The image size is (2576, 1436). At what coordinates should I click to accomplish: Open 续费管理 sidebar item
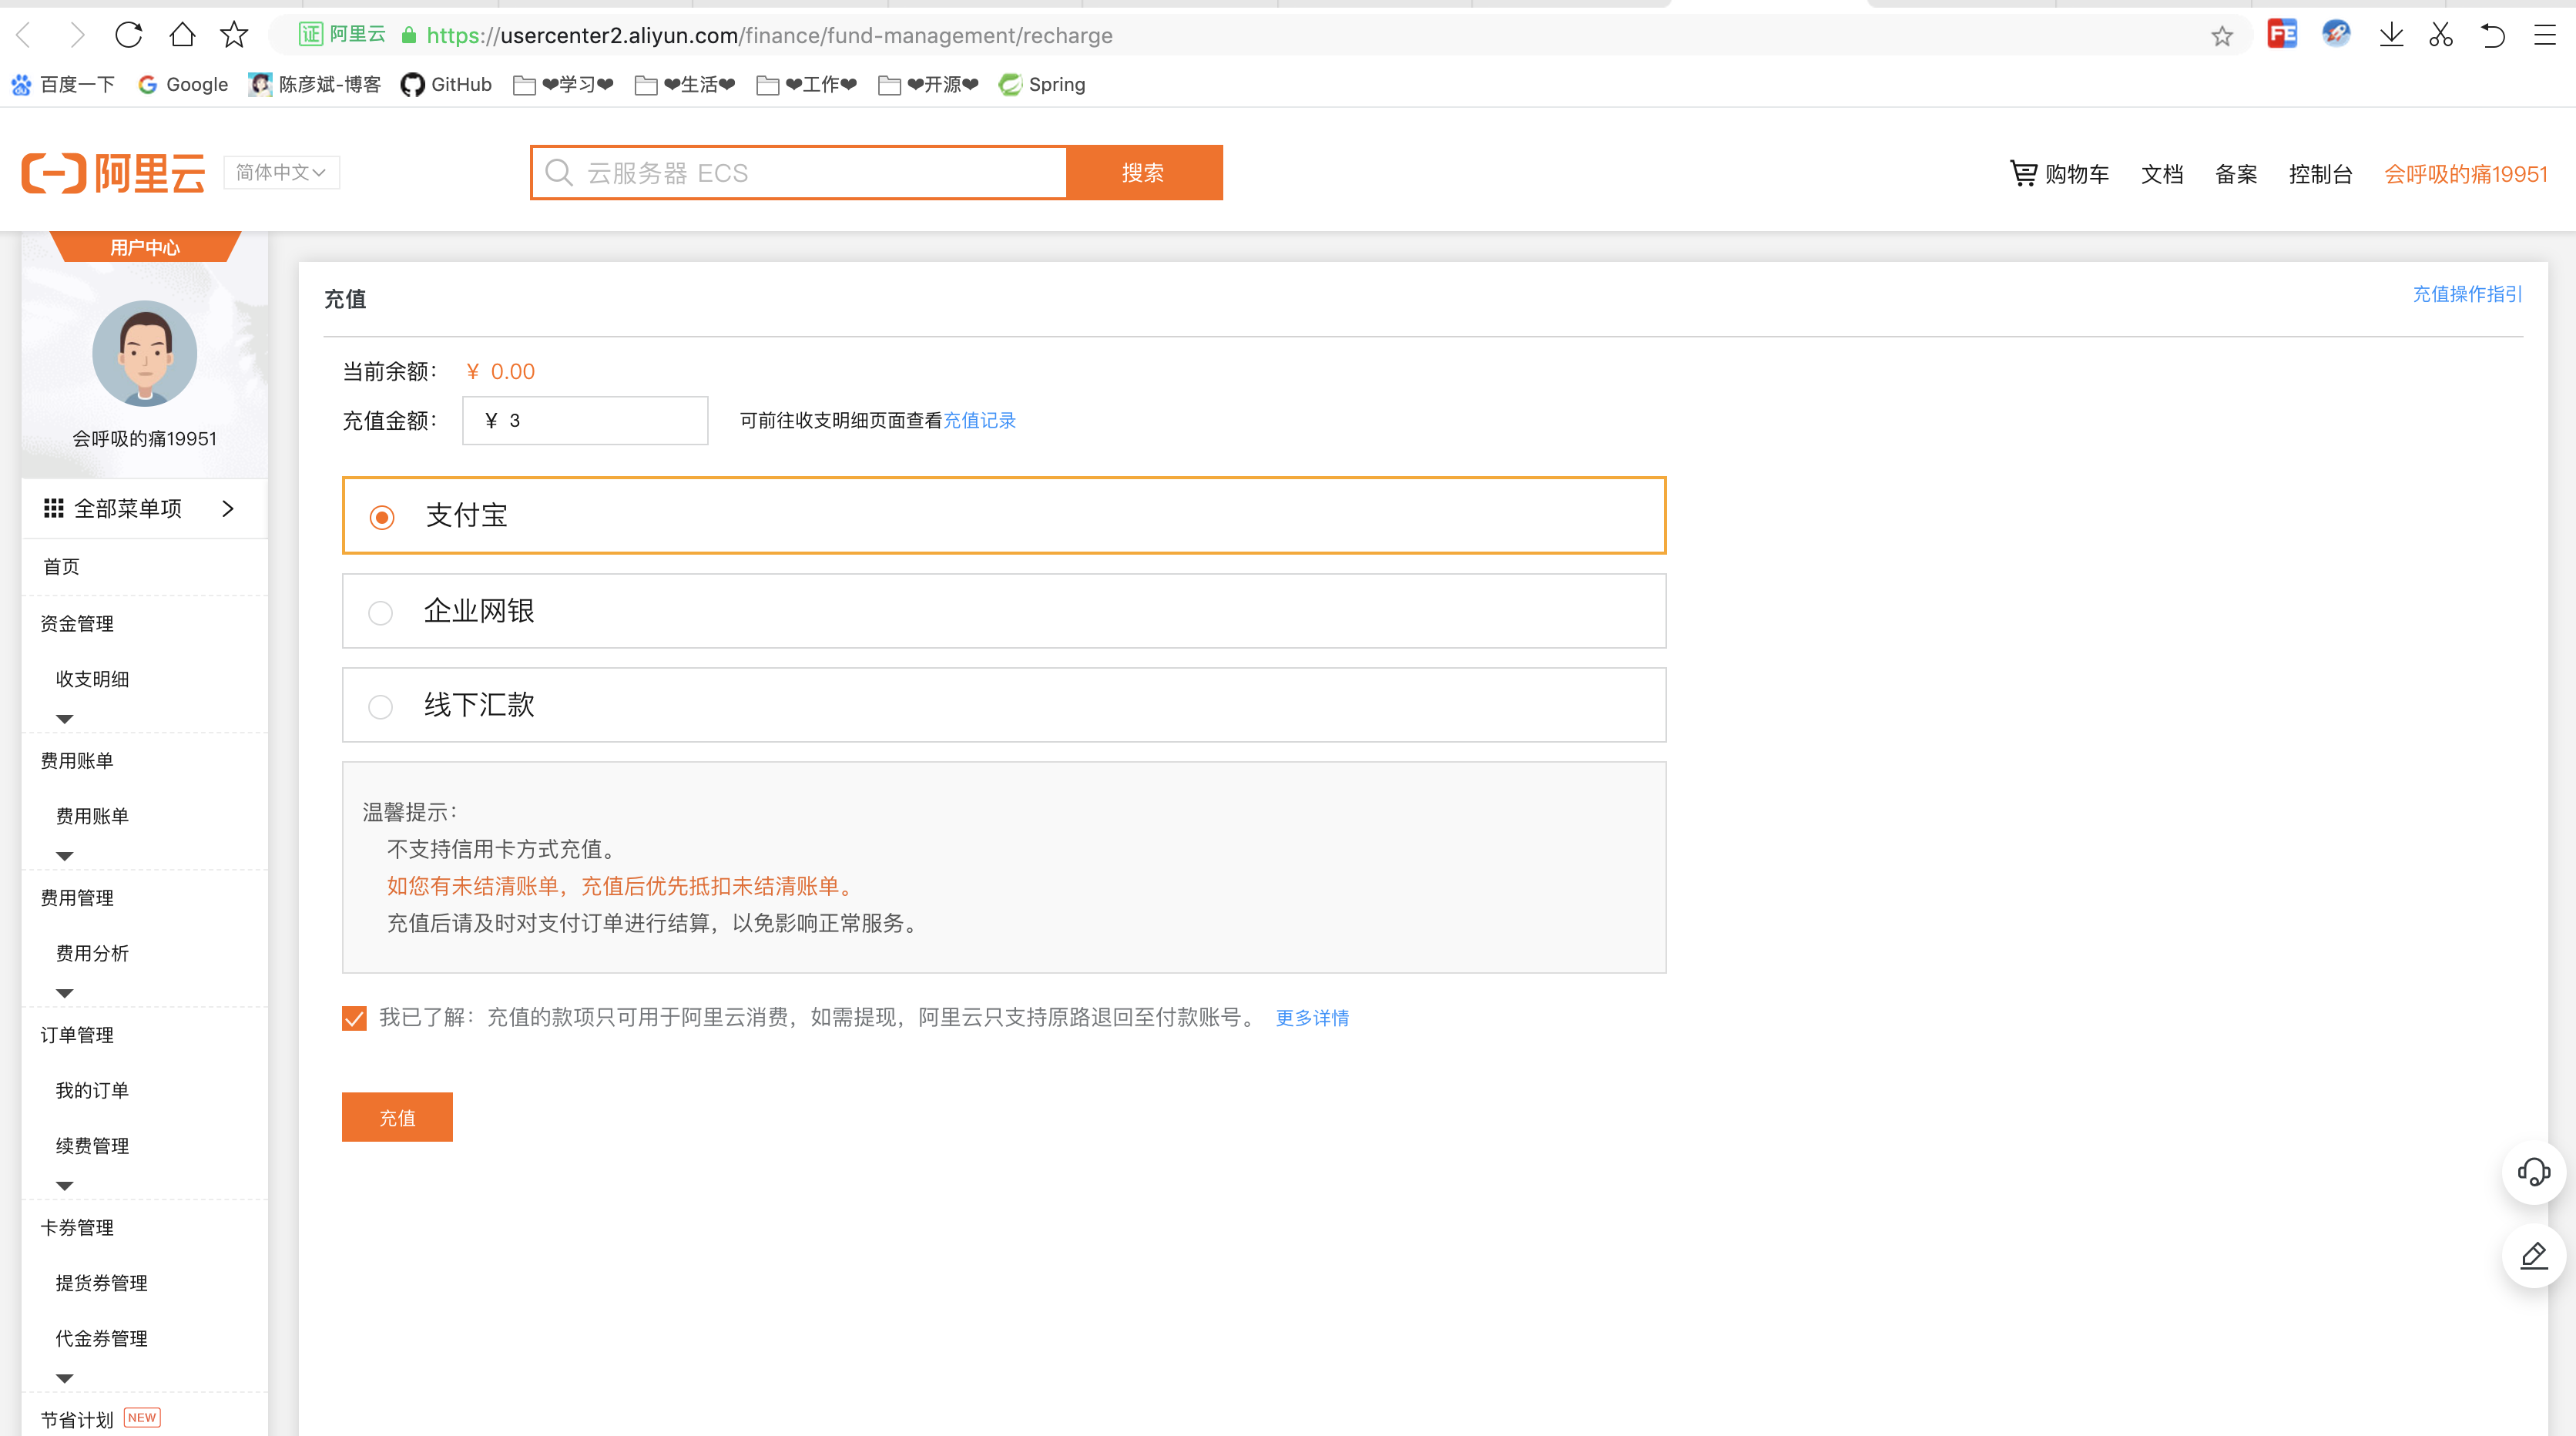(x=92, y=1145)
